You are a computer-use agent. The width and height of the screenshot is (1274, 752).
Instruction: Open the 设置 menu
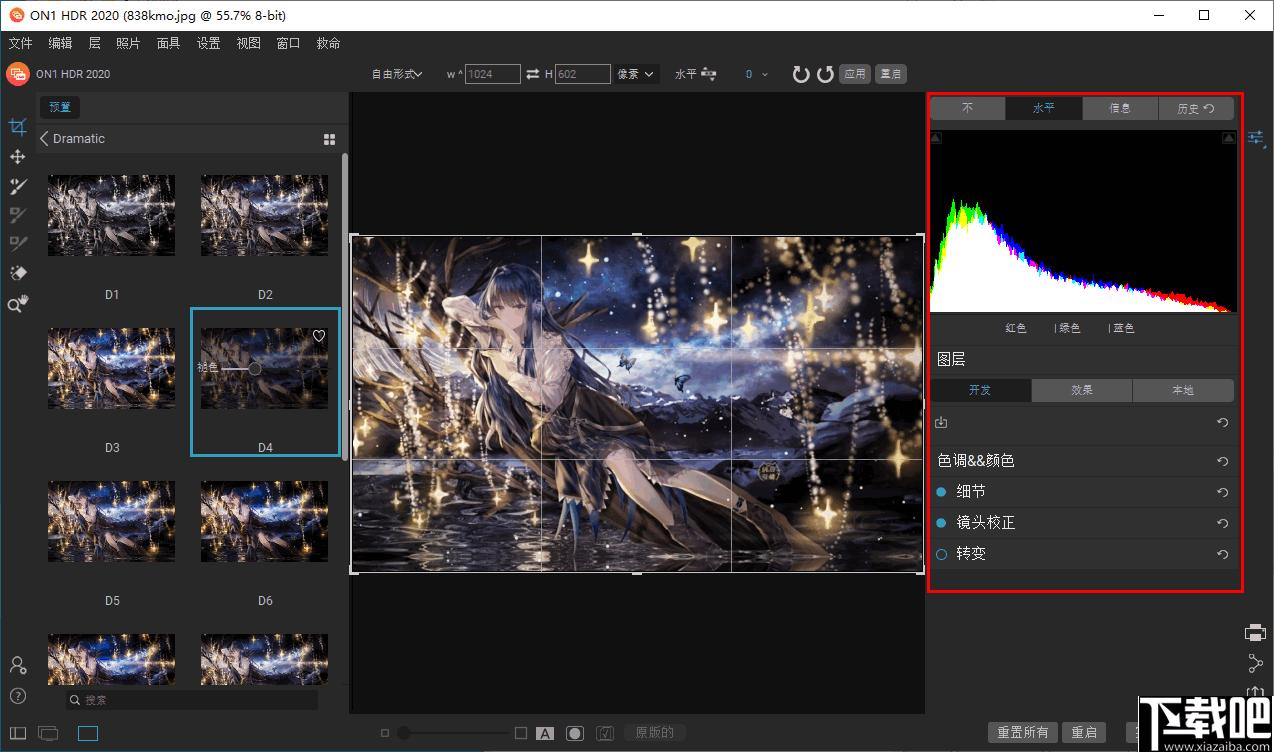click(x=208, y=43)
